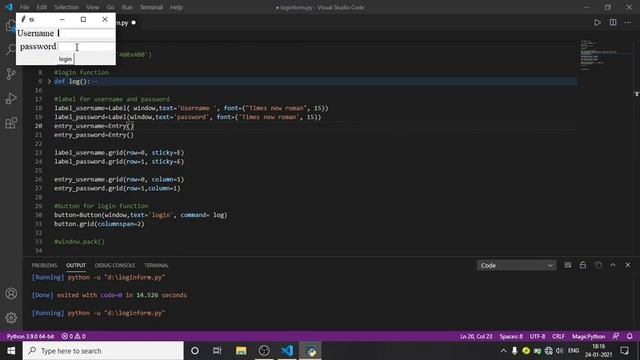Change end of line CRLF

[x=558, y=336]
